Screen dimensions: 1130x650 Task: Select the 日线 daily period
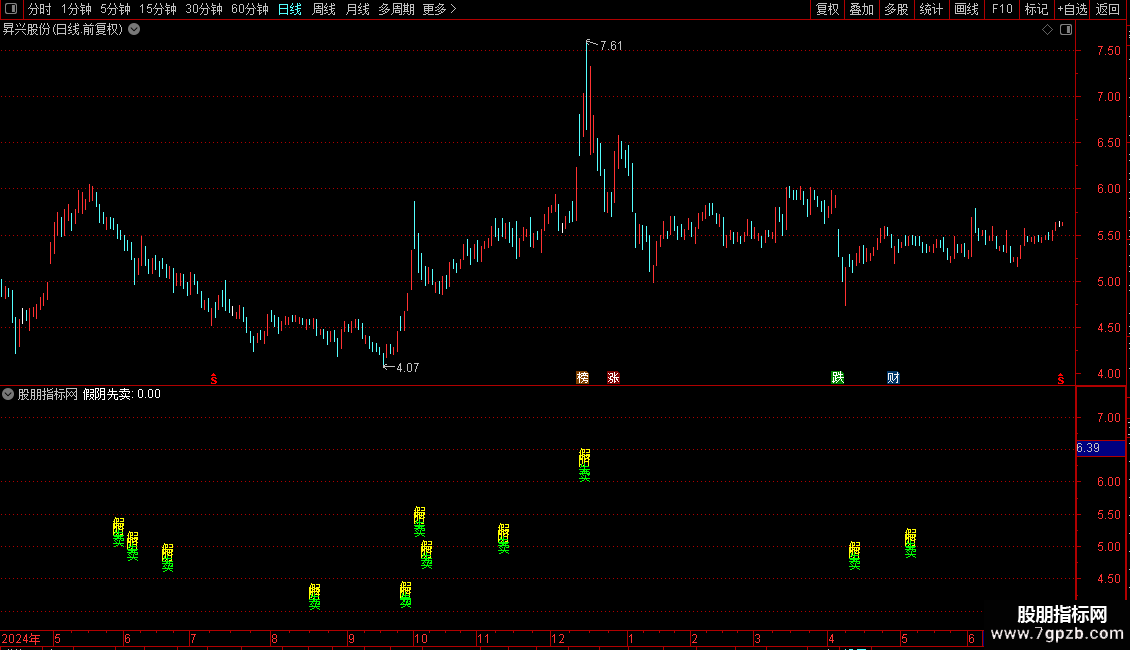pos(290,9)
